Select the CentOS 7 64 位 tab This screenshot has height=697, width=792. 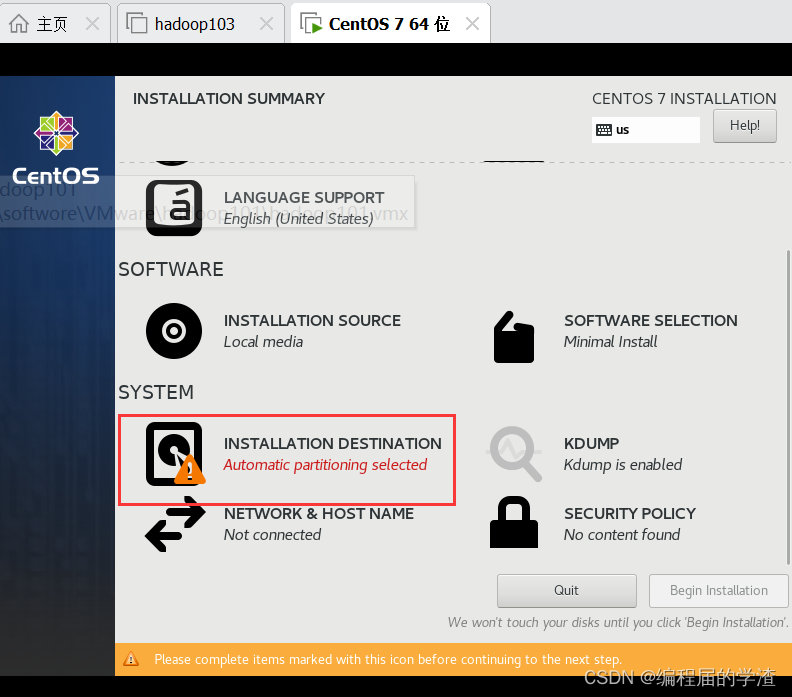(x=389, y=24)
